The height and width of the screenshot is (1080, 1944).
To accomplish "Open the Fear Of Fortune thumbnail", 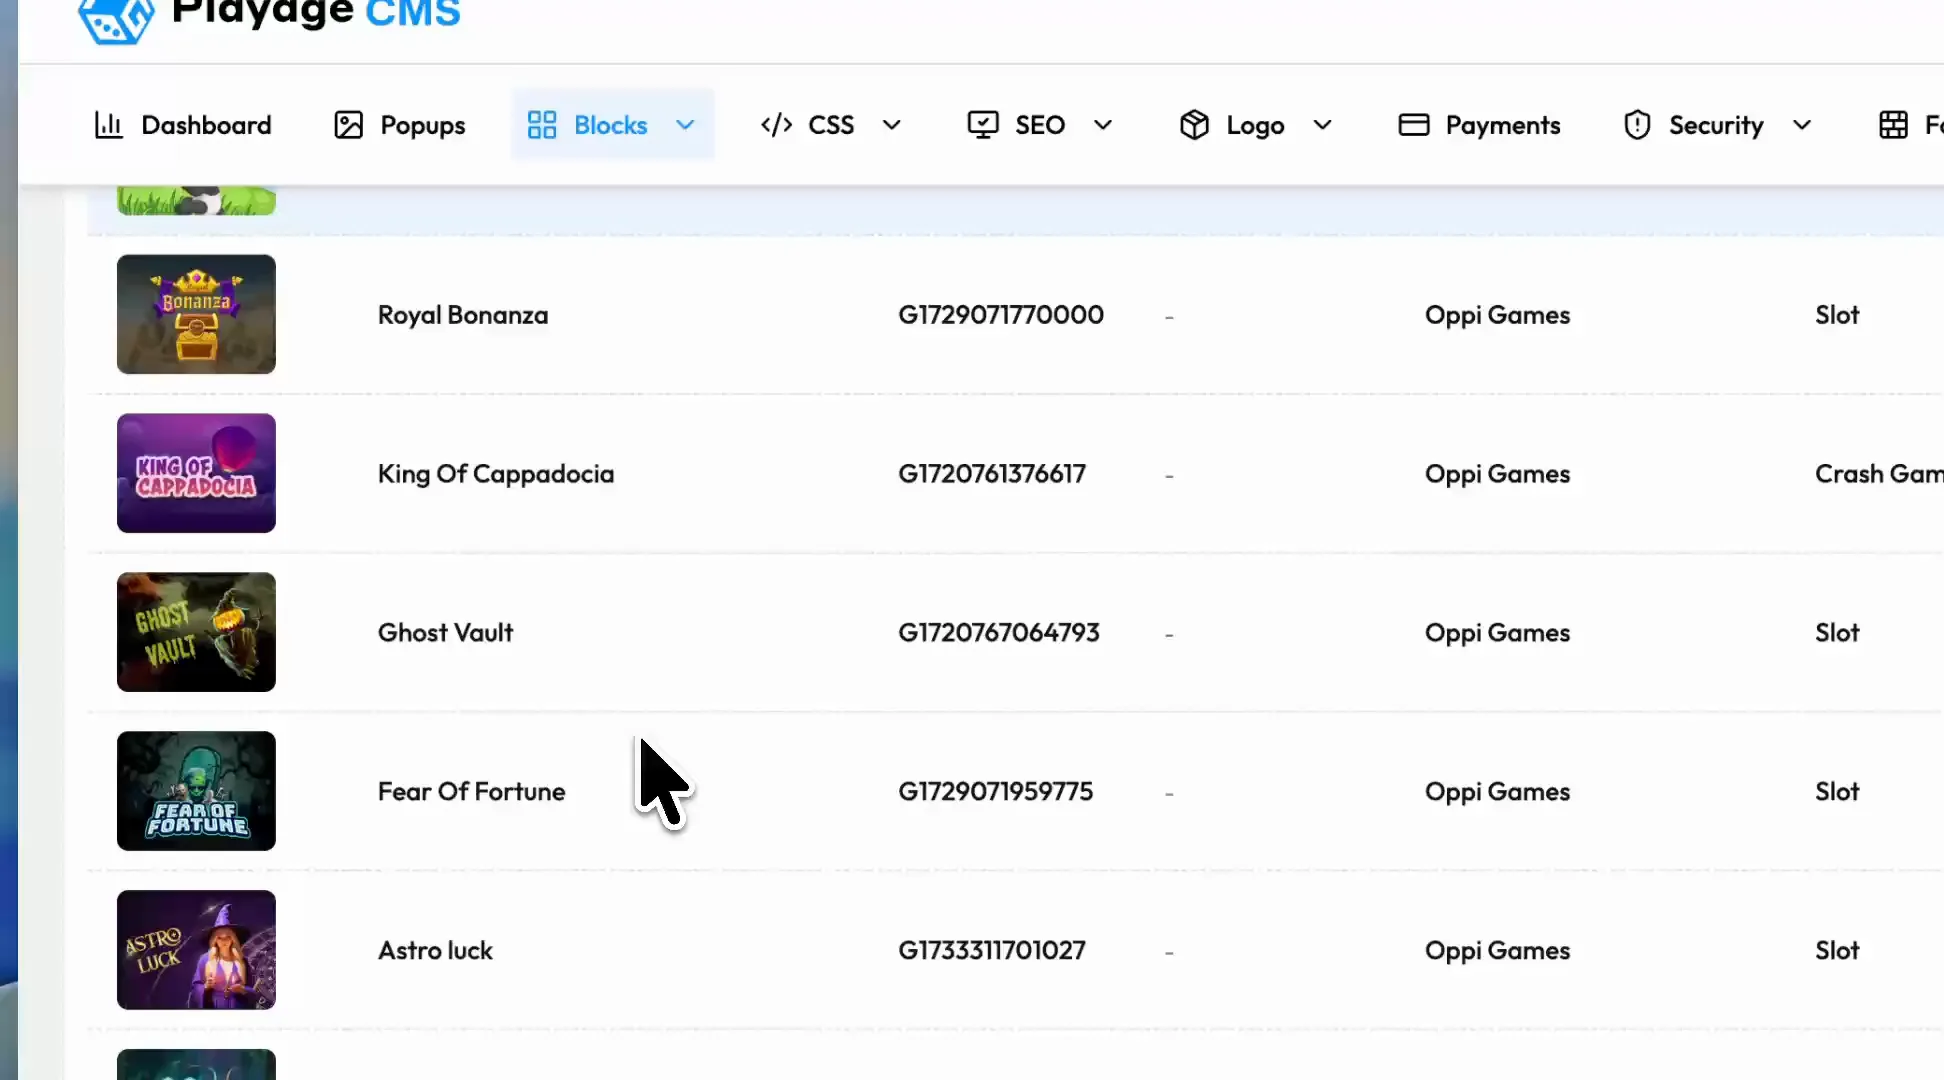I will coord(196,791).
